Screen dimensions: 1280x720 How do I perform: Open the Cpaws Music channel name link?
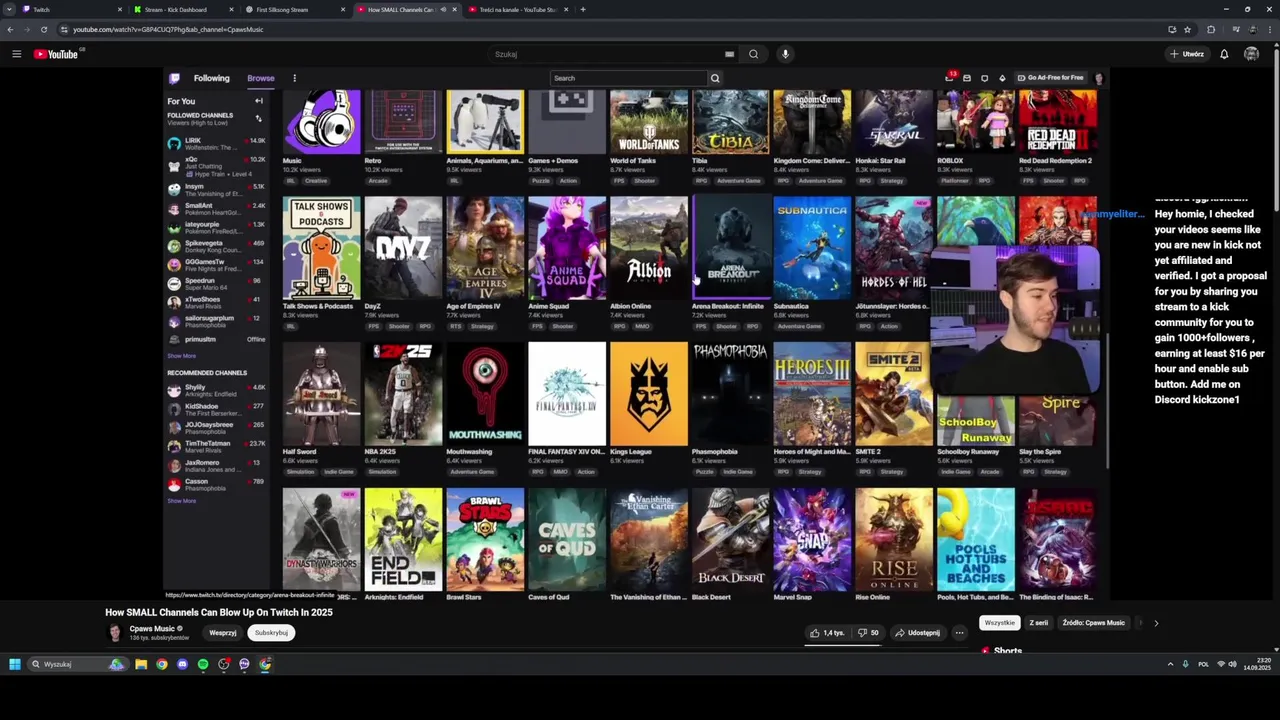pos(152,629)
